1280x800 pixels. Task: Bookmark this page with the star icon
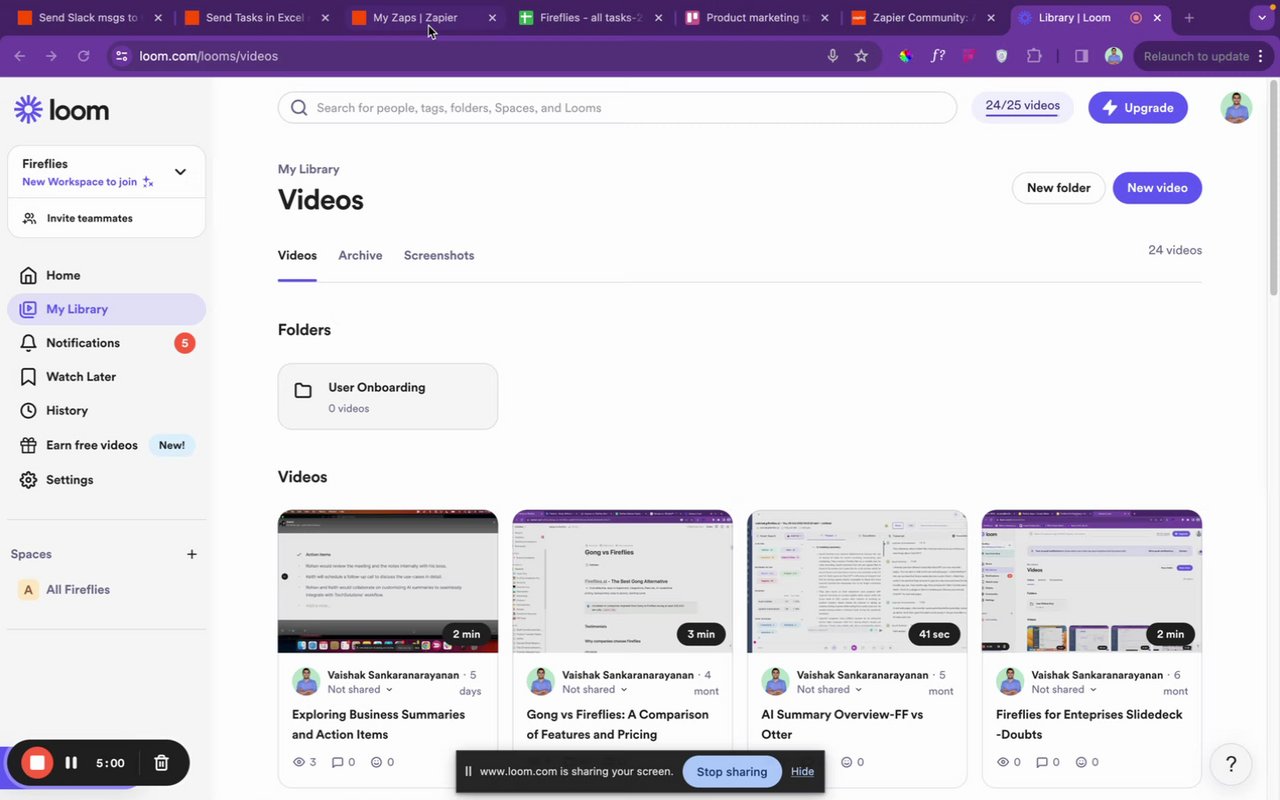click(x=861, y=56)
